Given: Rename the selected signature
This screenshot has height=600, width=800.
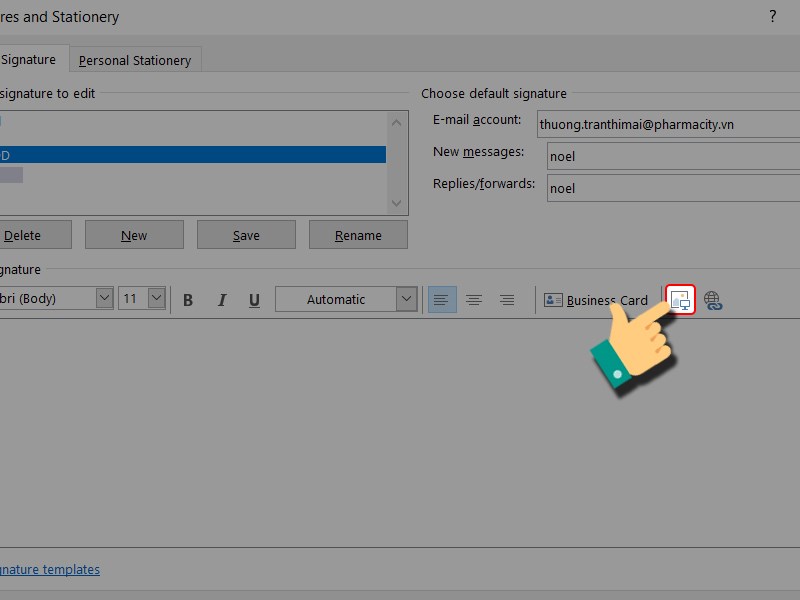Looking at the screenshot, I should coord(358,235).
